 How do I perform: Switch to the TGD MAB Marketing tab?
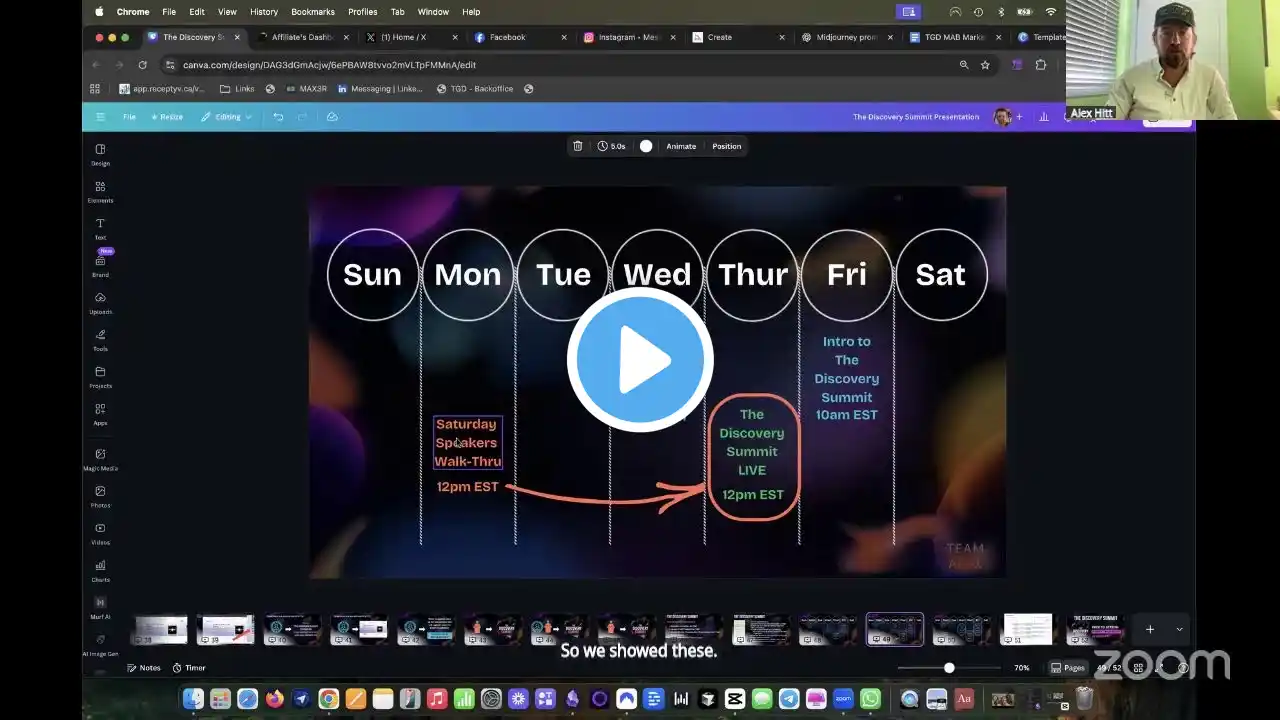[955, 37]
